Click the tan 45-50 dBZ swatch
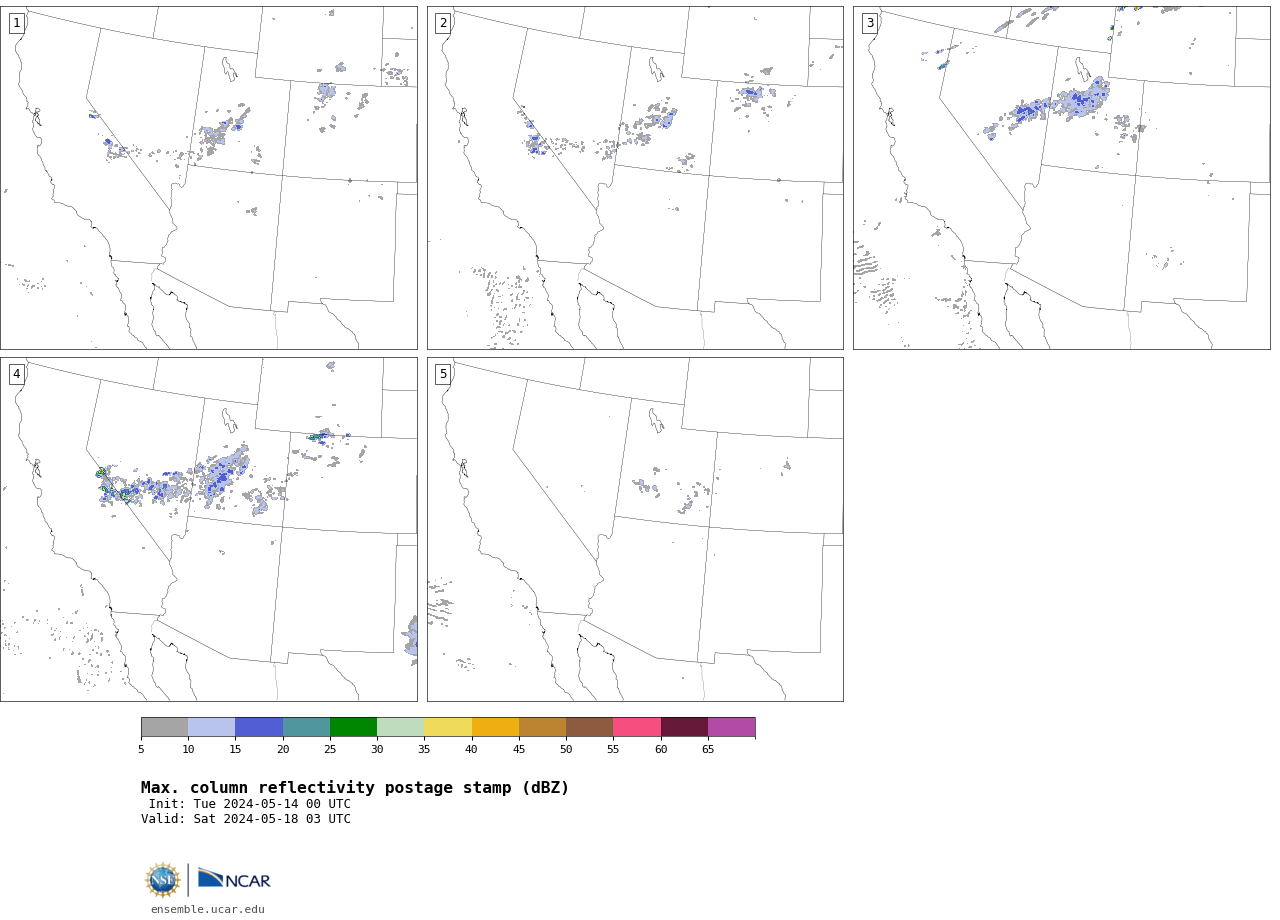1280x920 pixels. coord(542,727)
